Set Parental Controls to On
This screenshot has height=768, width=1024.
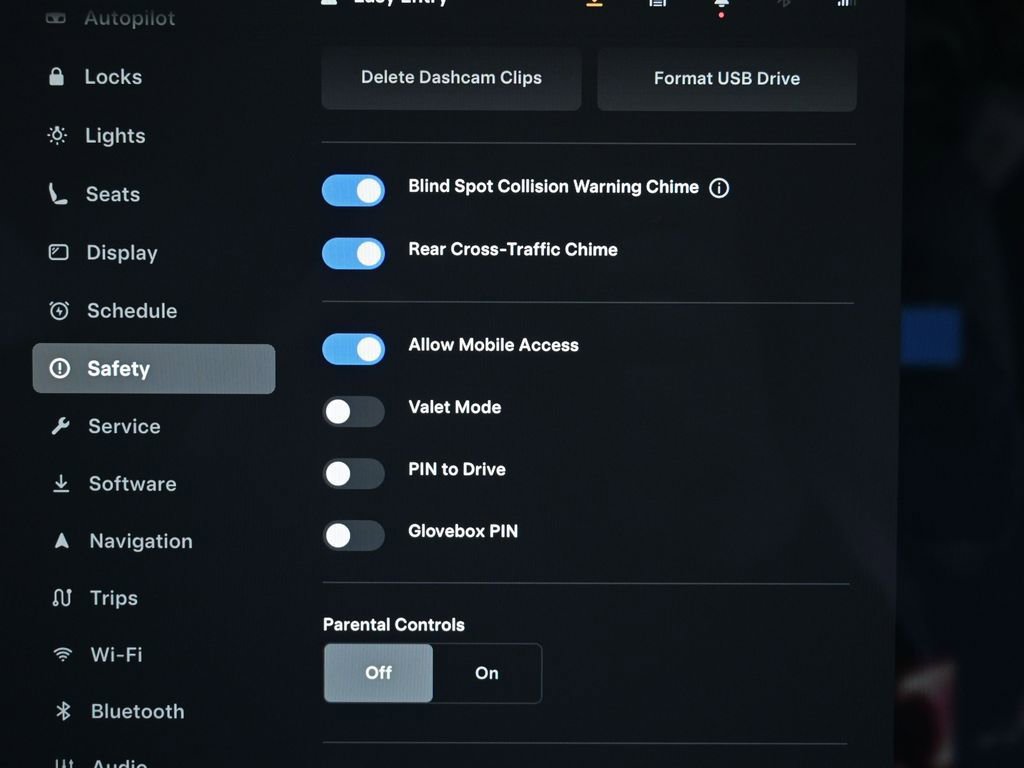coord(487,673)
